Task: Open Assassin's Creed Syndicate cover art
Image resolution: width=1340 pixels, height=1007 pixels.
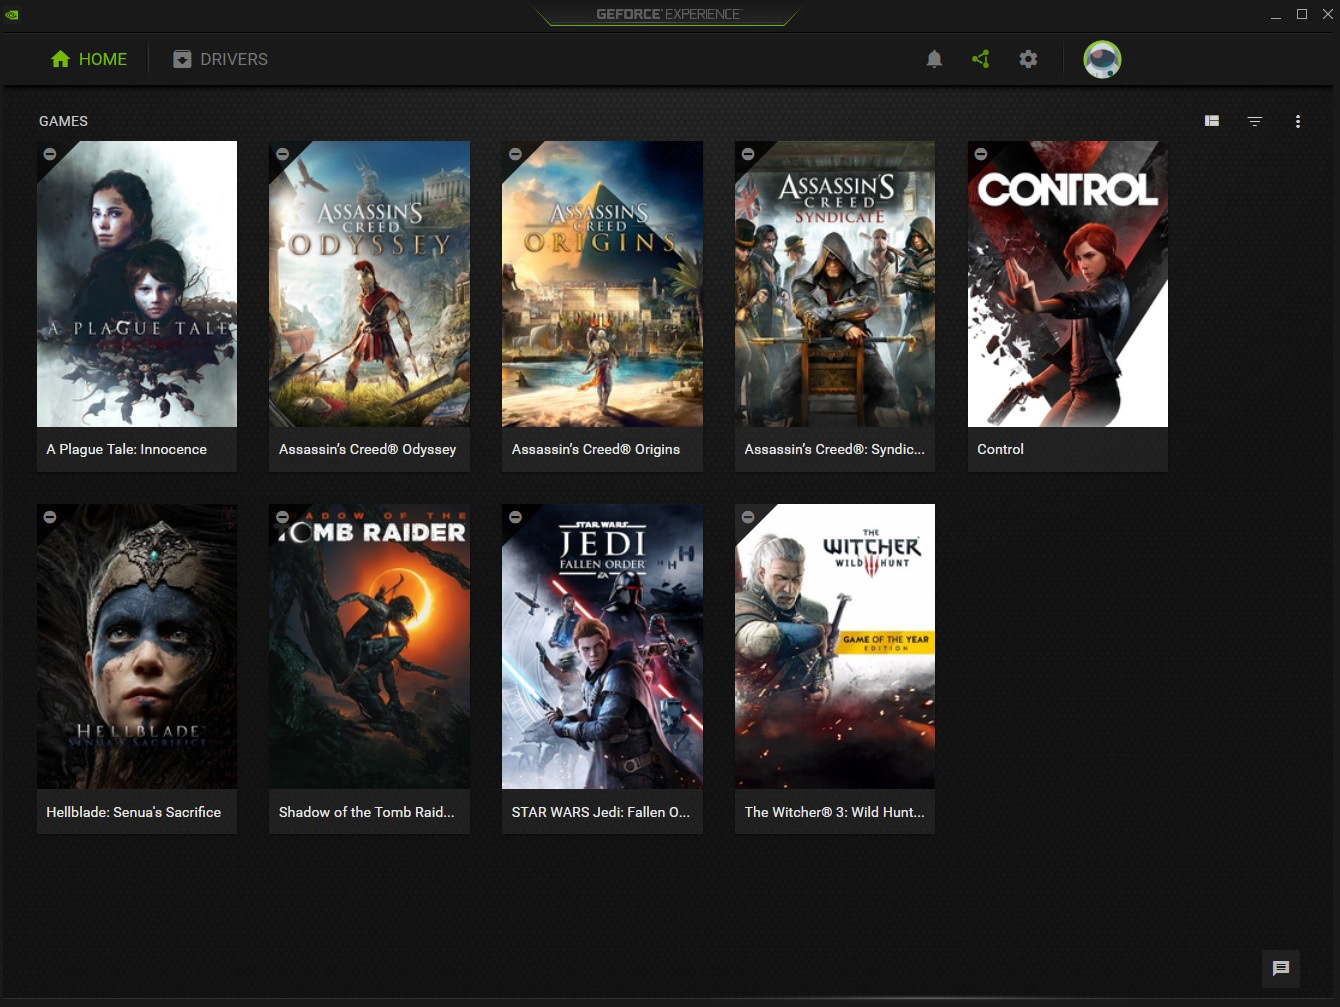Action: pos(835,284)
